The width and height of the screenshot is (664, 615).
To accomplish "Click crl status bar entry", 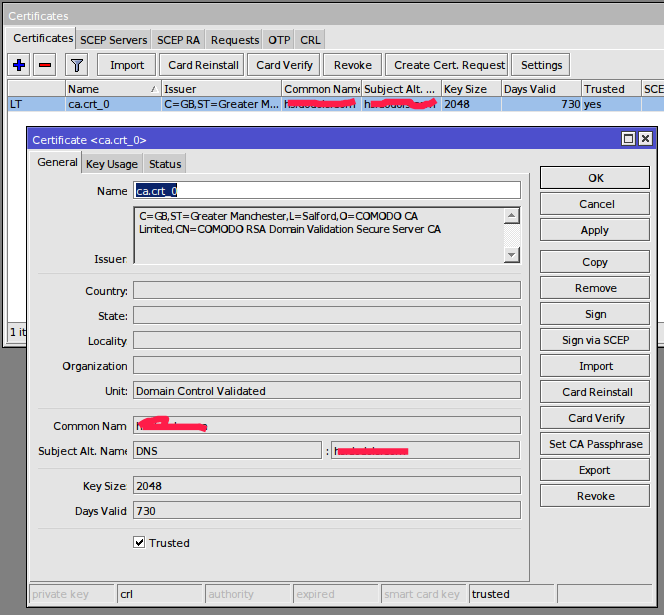I will tap(159, 594).
